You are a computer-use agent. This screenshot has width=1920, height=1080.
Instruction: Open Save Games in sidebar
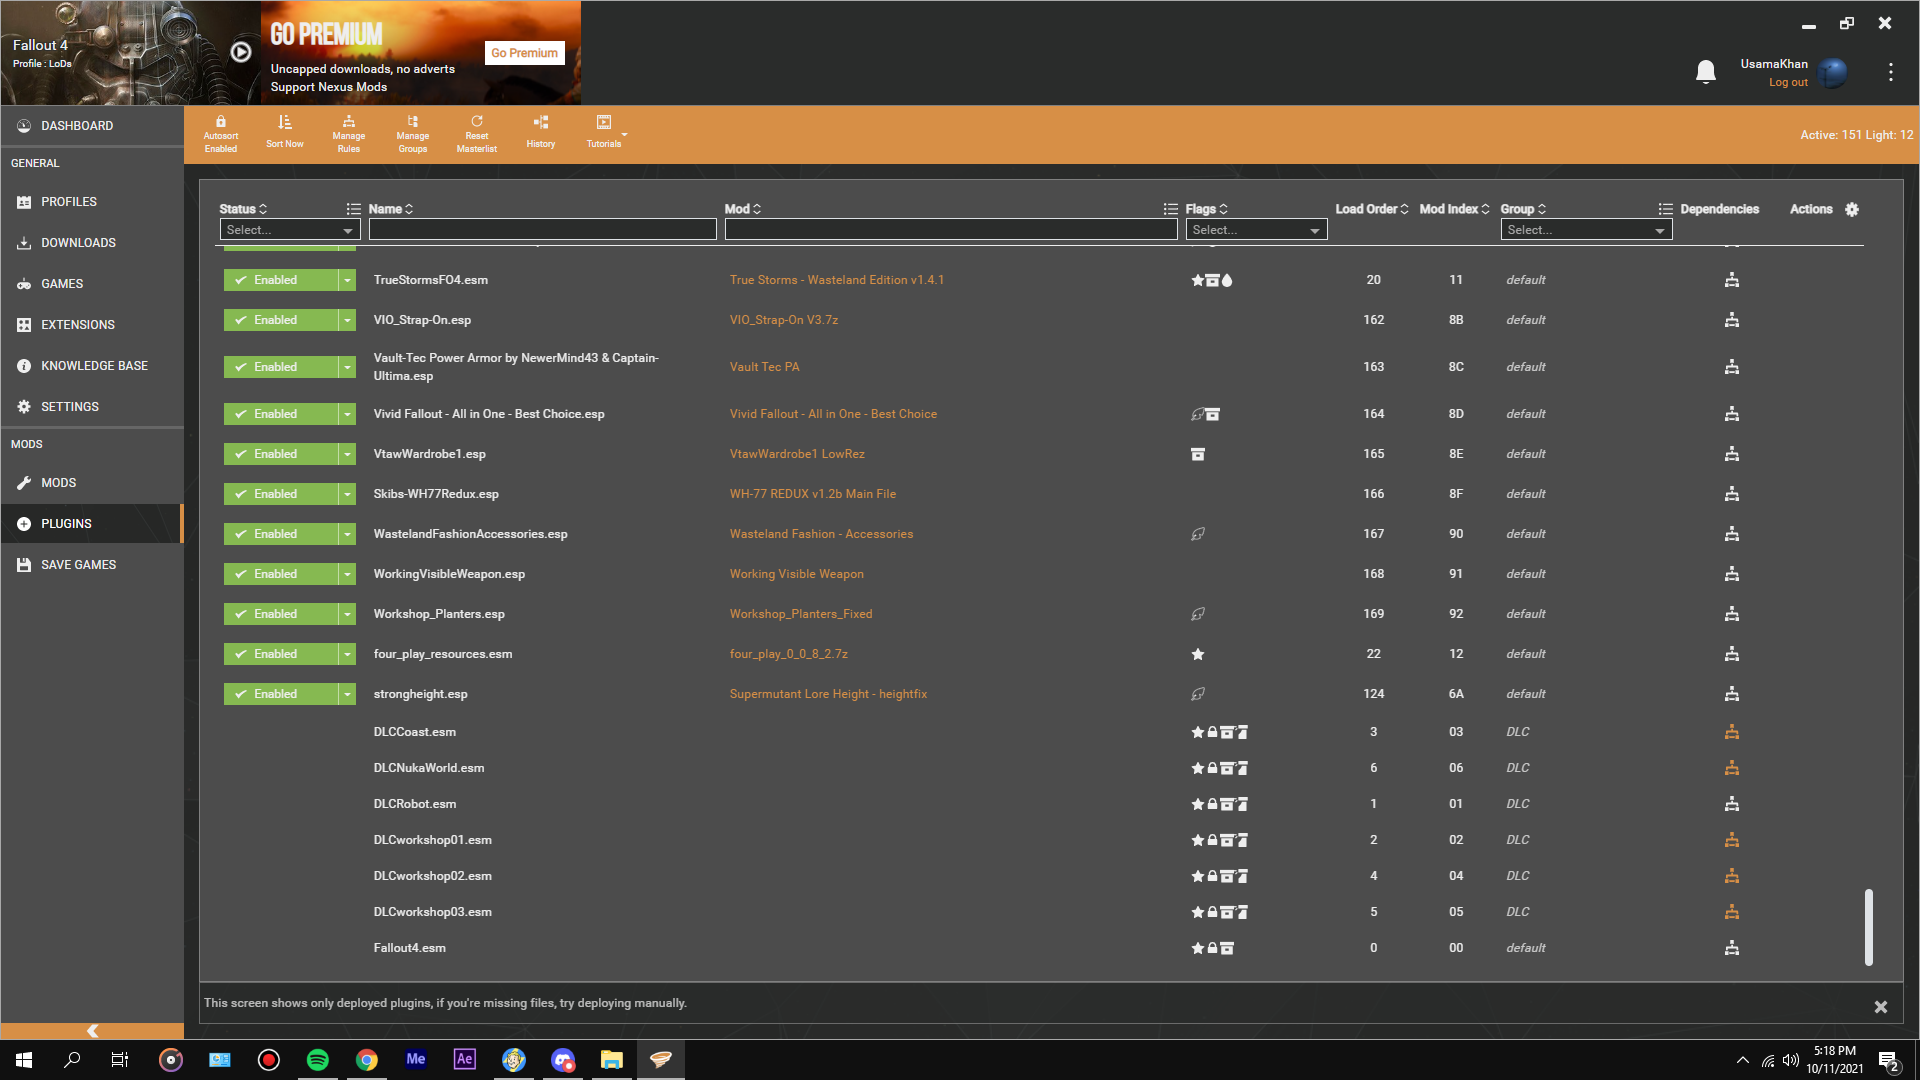click(92, 565)
